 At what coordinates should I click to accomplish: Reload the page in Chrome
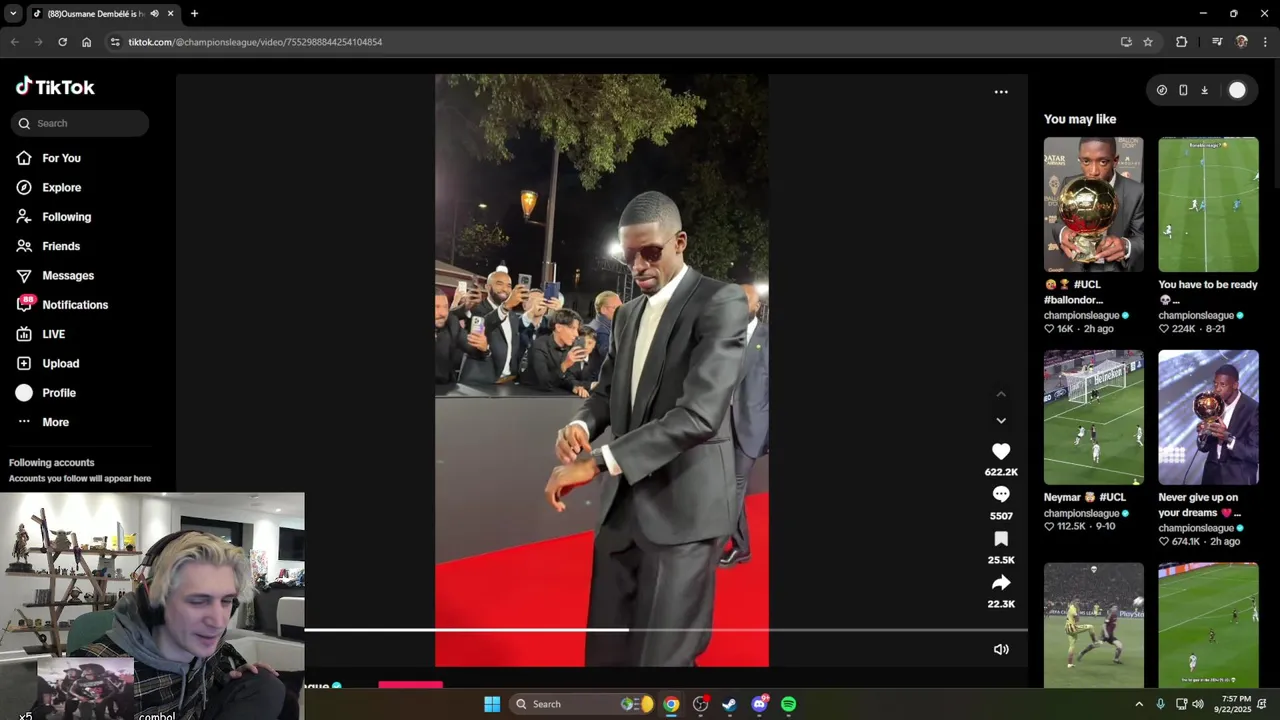click(62, 42)
